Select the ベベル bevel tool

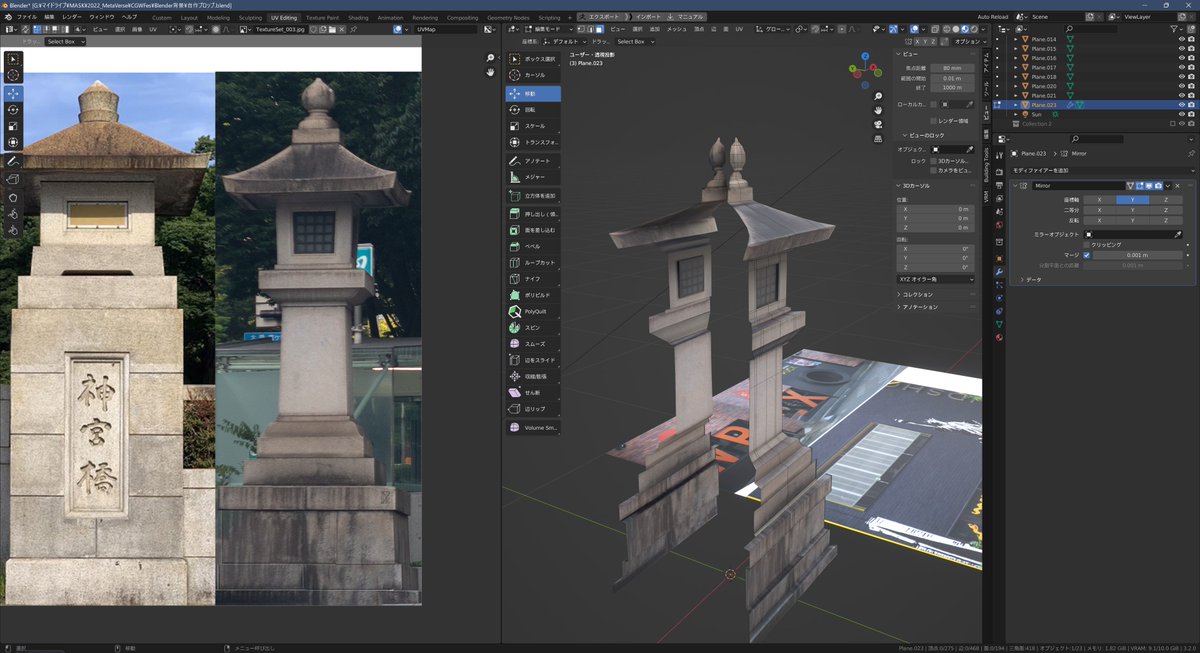[x=533, y=246]
